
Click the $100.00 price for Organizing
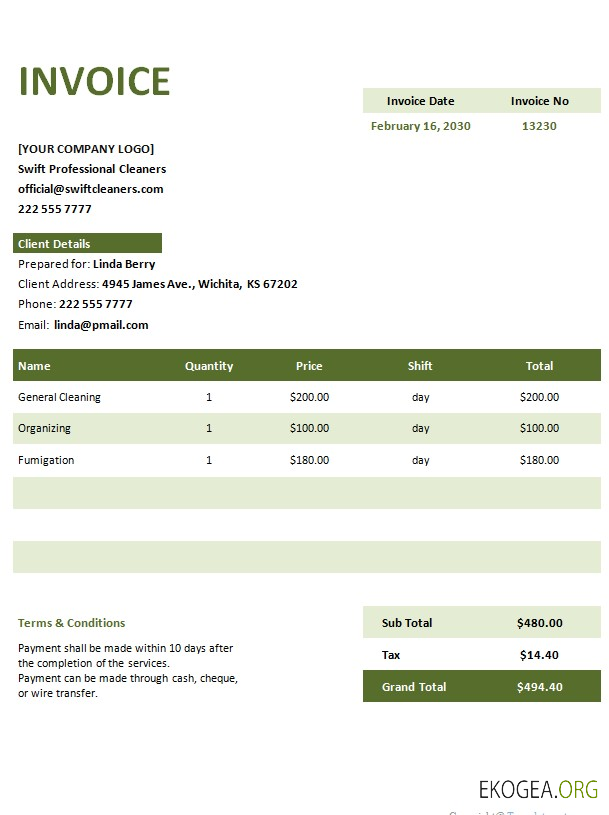[x=309, y=428]
